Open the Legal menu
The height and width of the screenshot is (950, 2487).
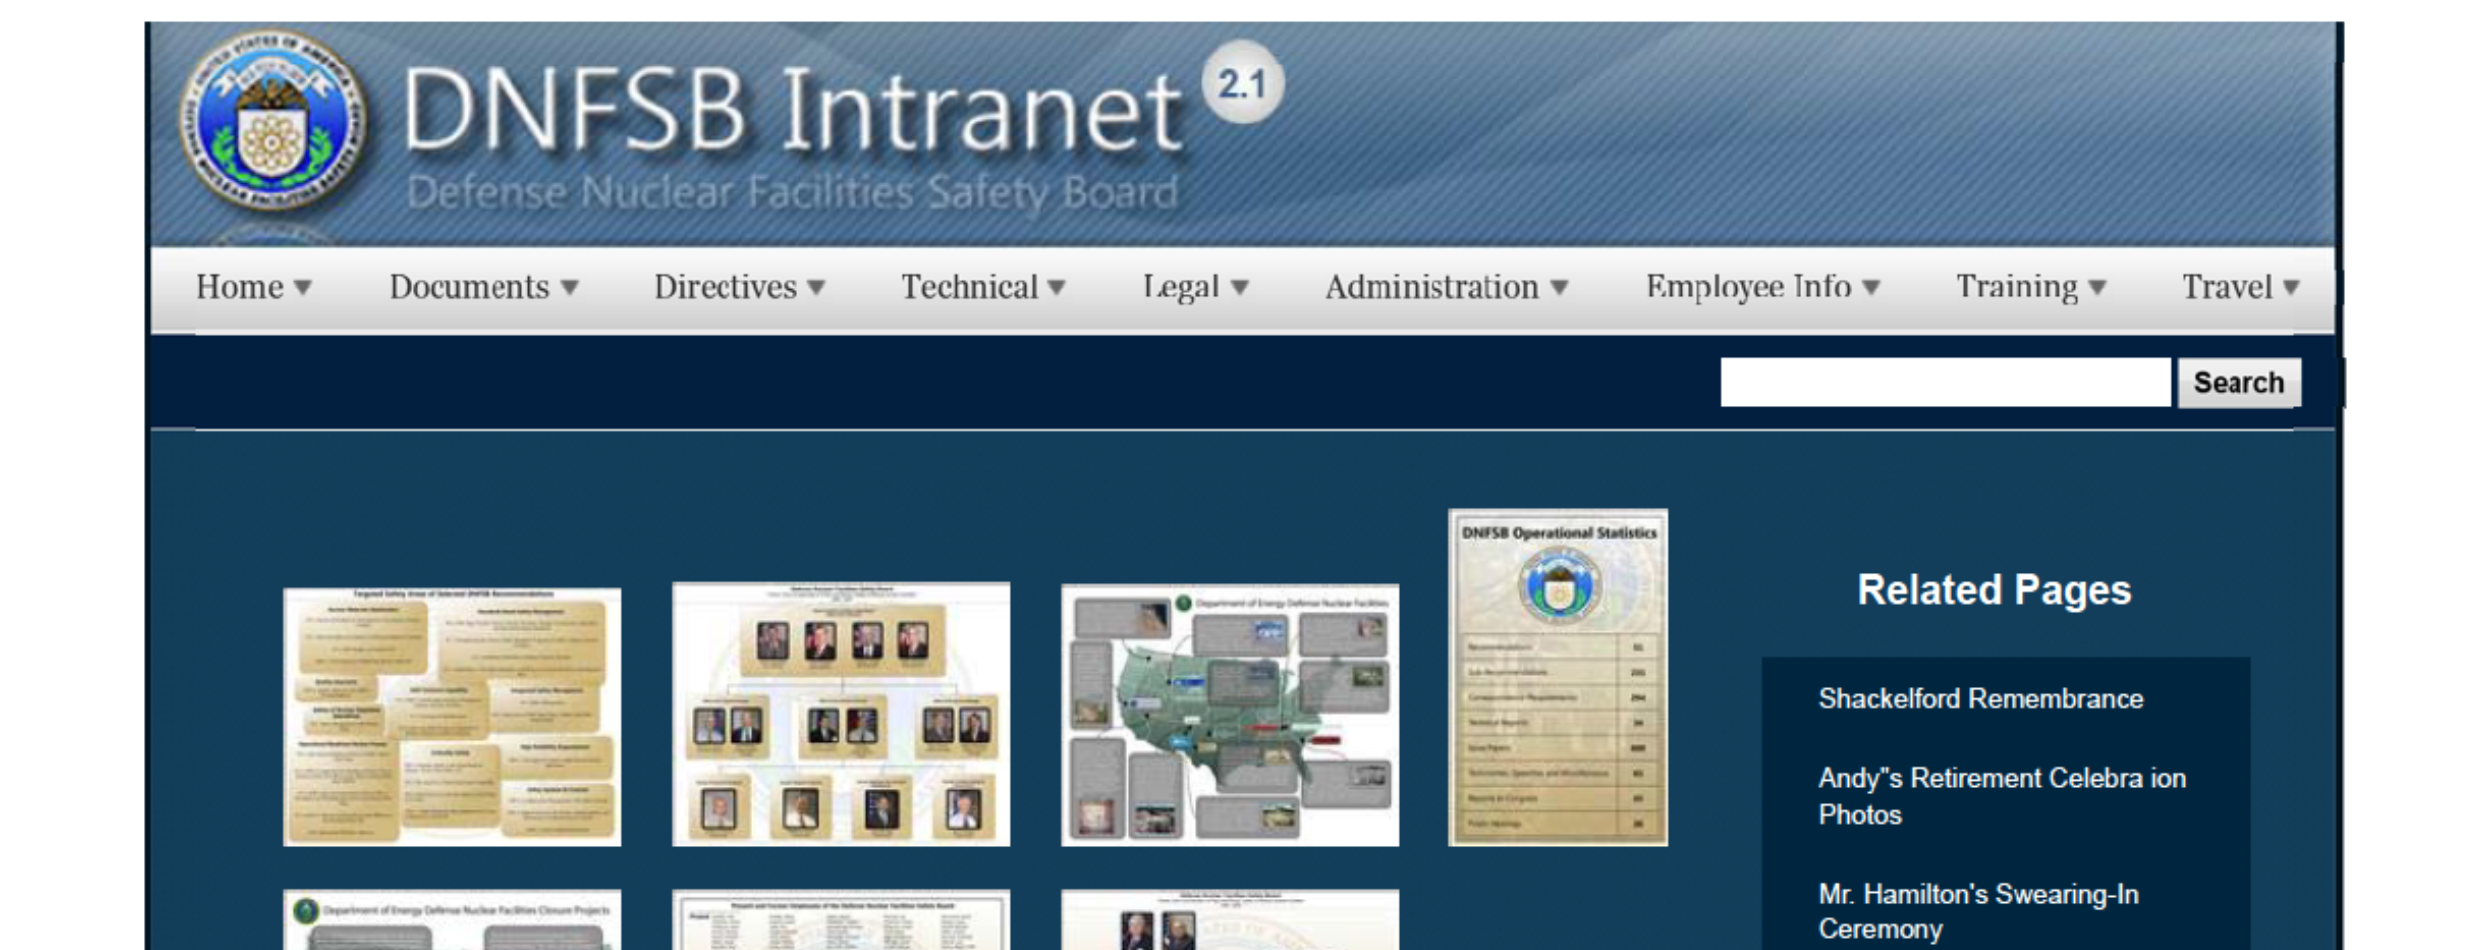[x=1196, y=288]
